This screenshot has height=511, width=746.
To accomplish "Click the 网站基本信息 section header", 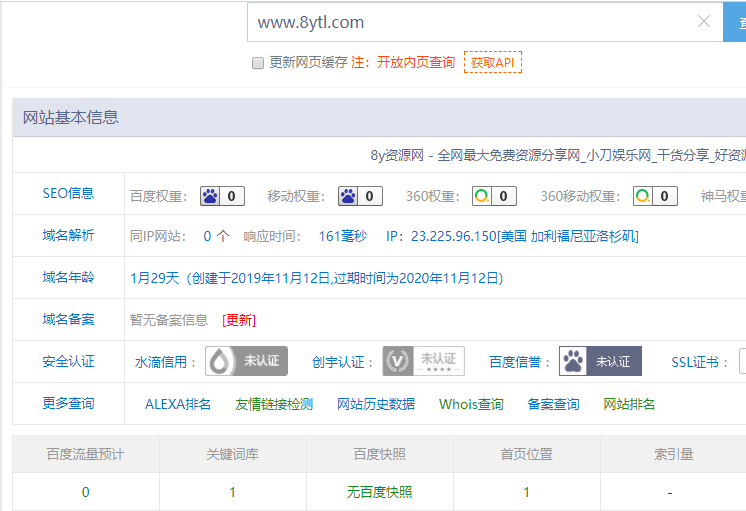I will click(70, 117).
